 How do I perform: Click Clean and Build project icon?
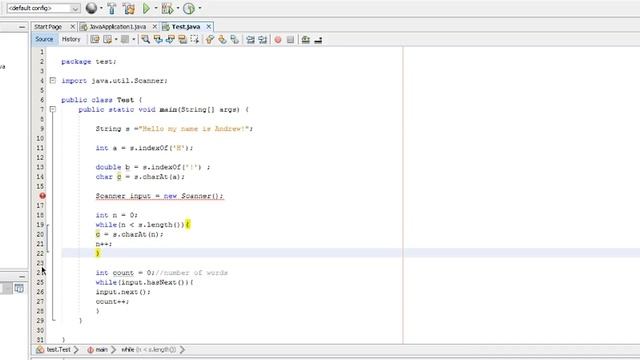coord(129,8)
